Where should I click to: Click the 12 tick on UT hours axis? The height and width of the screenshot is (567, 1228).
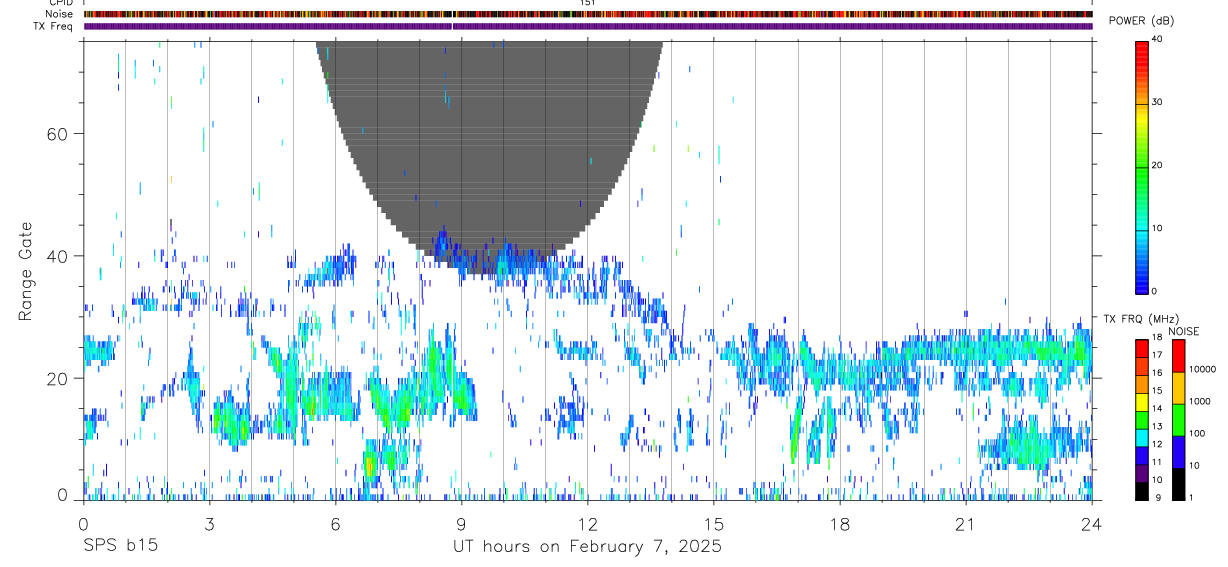point(587,524)
